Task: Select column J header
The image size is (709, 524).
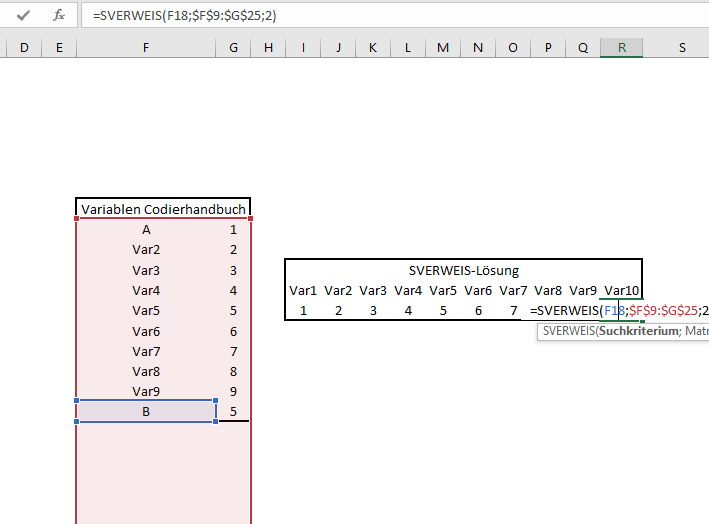Action: pos(338,47)
